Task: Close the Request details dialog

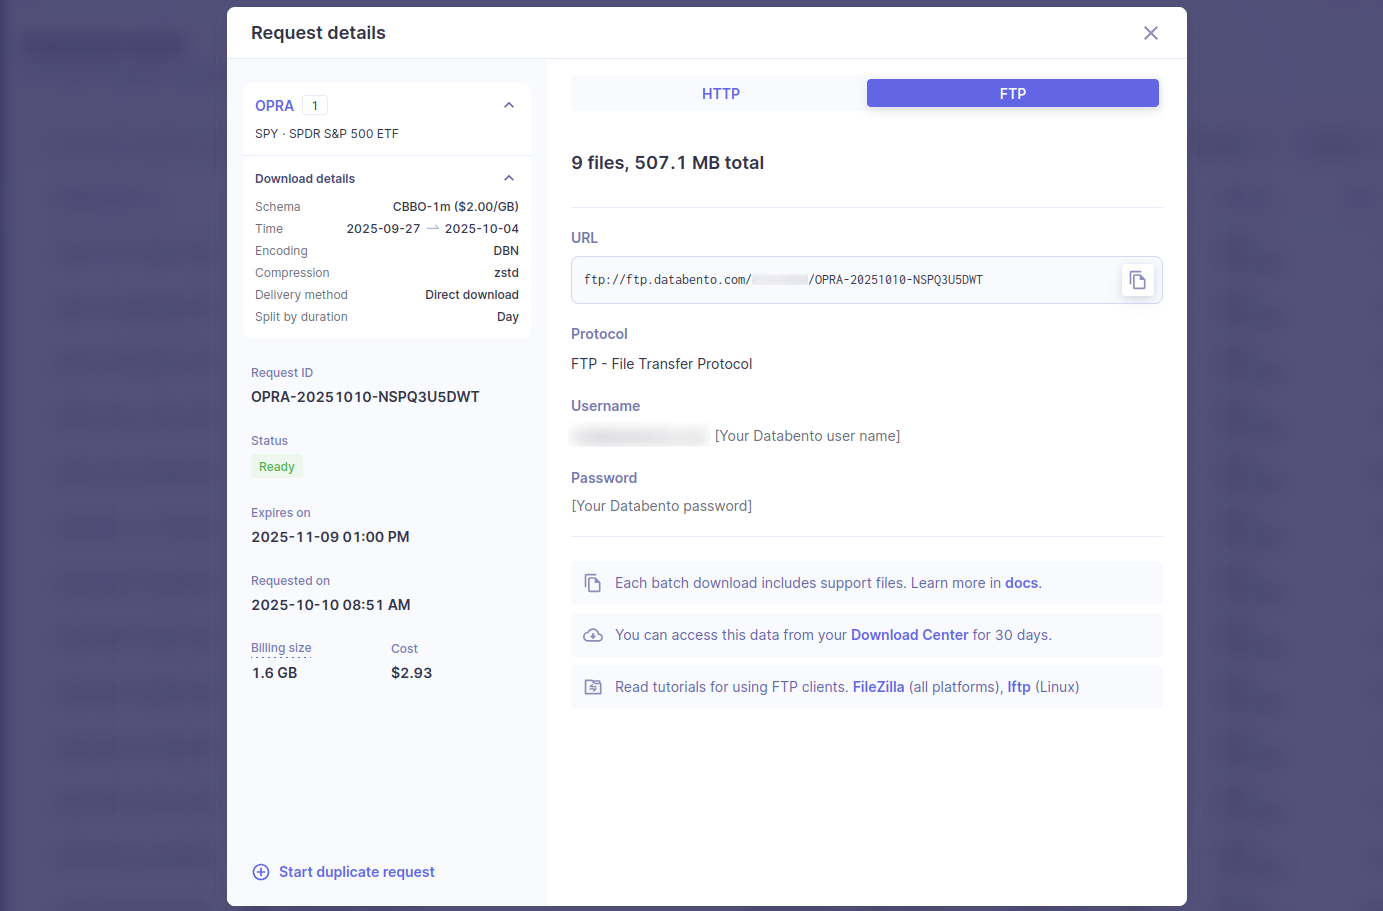Action: [x=1150, y=33]
